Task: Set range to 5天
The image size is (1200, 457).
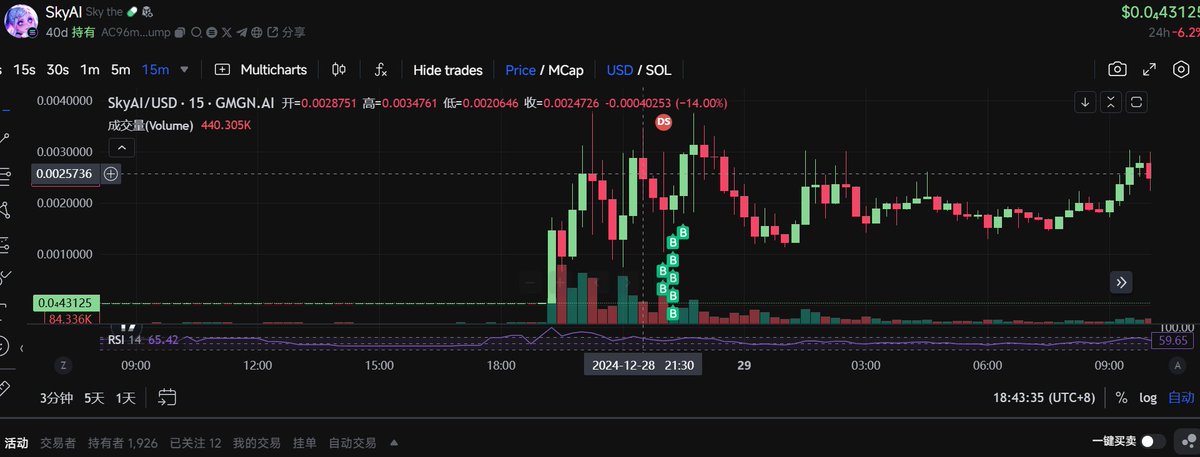Action: pos(93,397)
